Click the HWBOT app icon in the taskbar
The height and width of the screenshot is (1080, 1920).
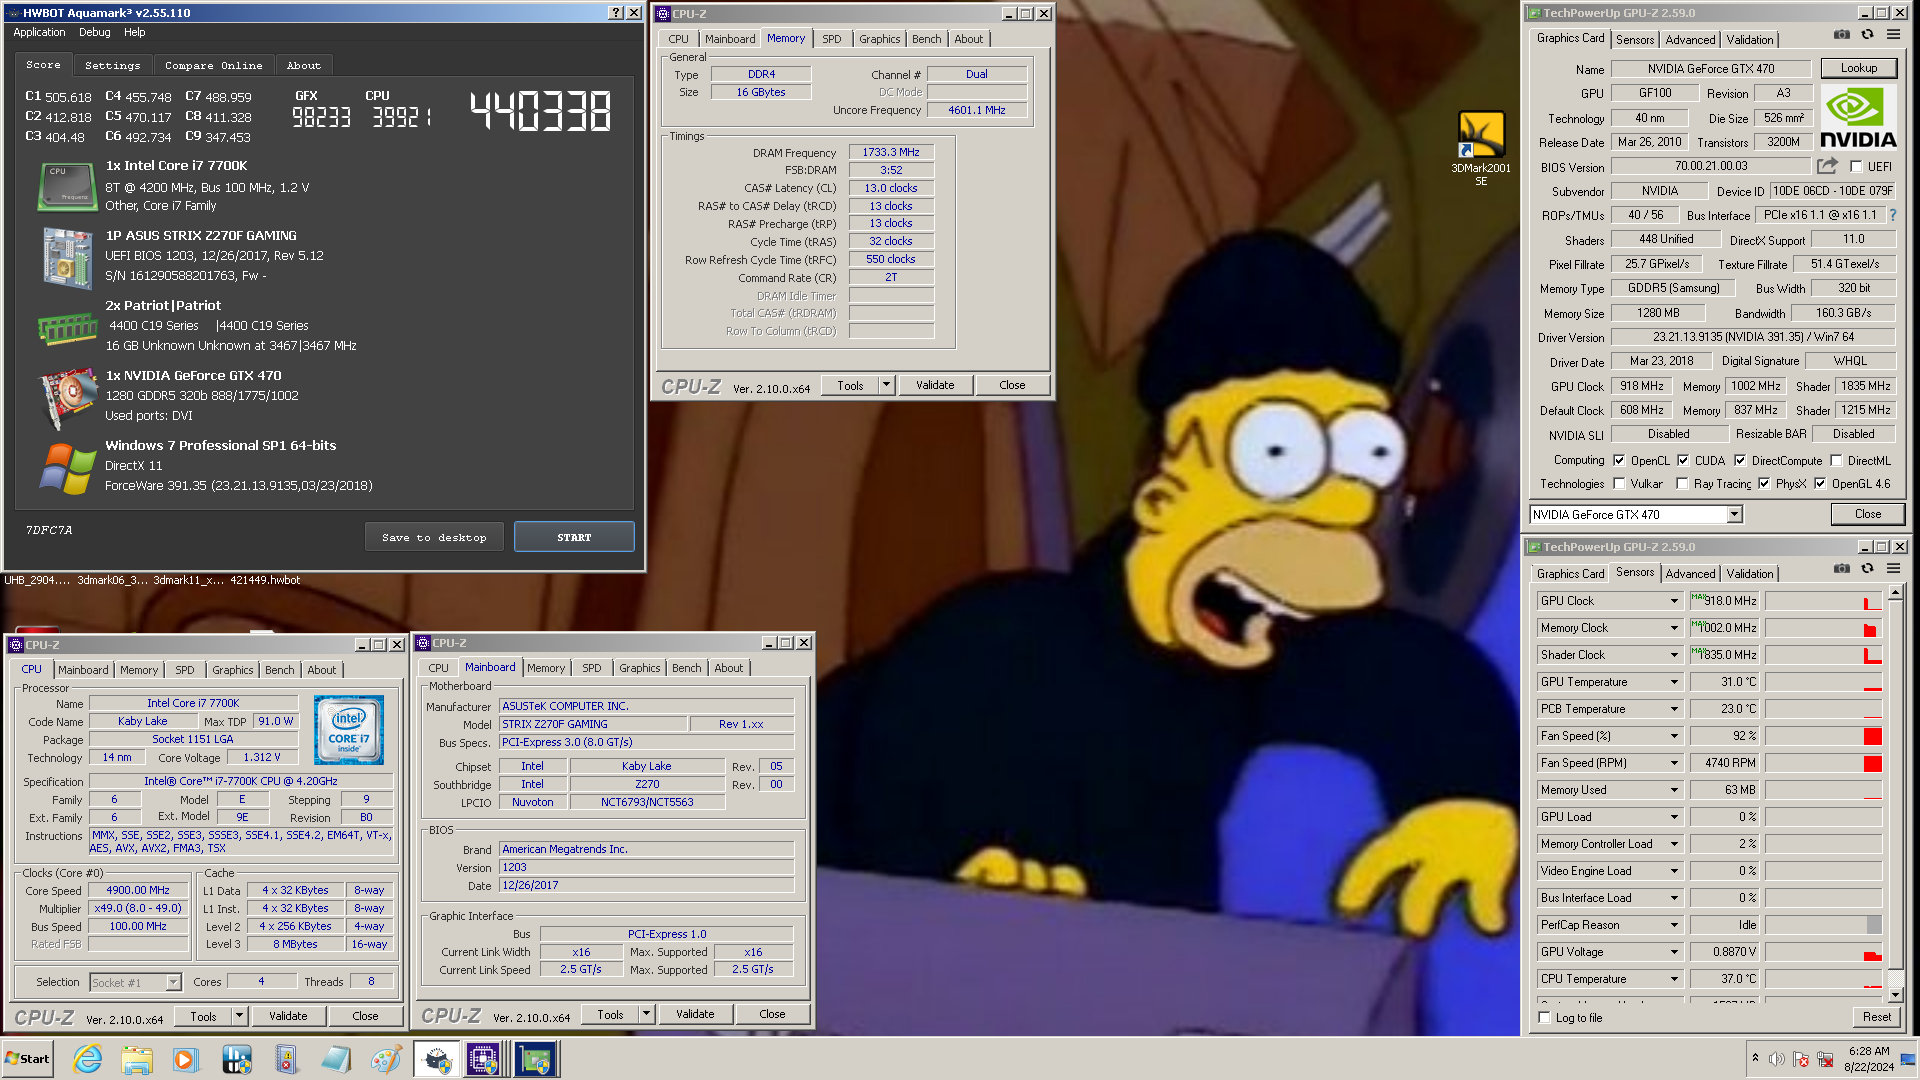[237, 1059]
